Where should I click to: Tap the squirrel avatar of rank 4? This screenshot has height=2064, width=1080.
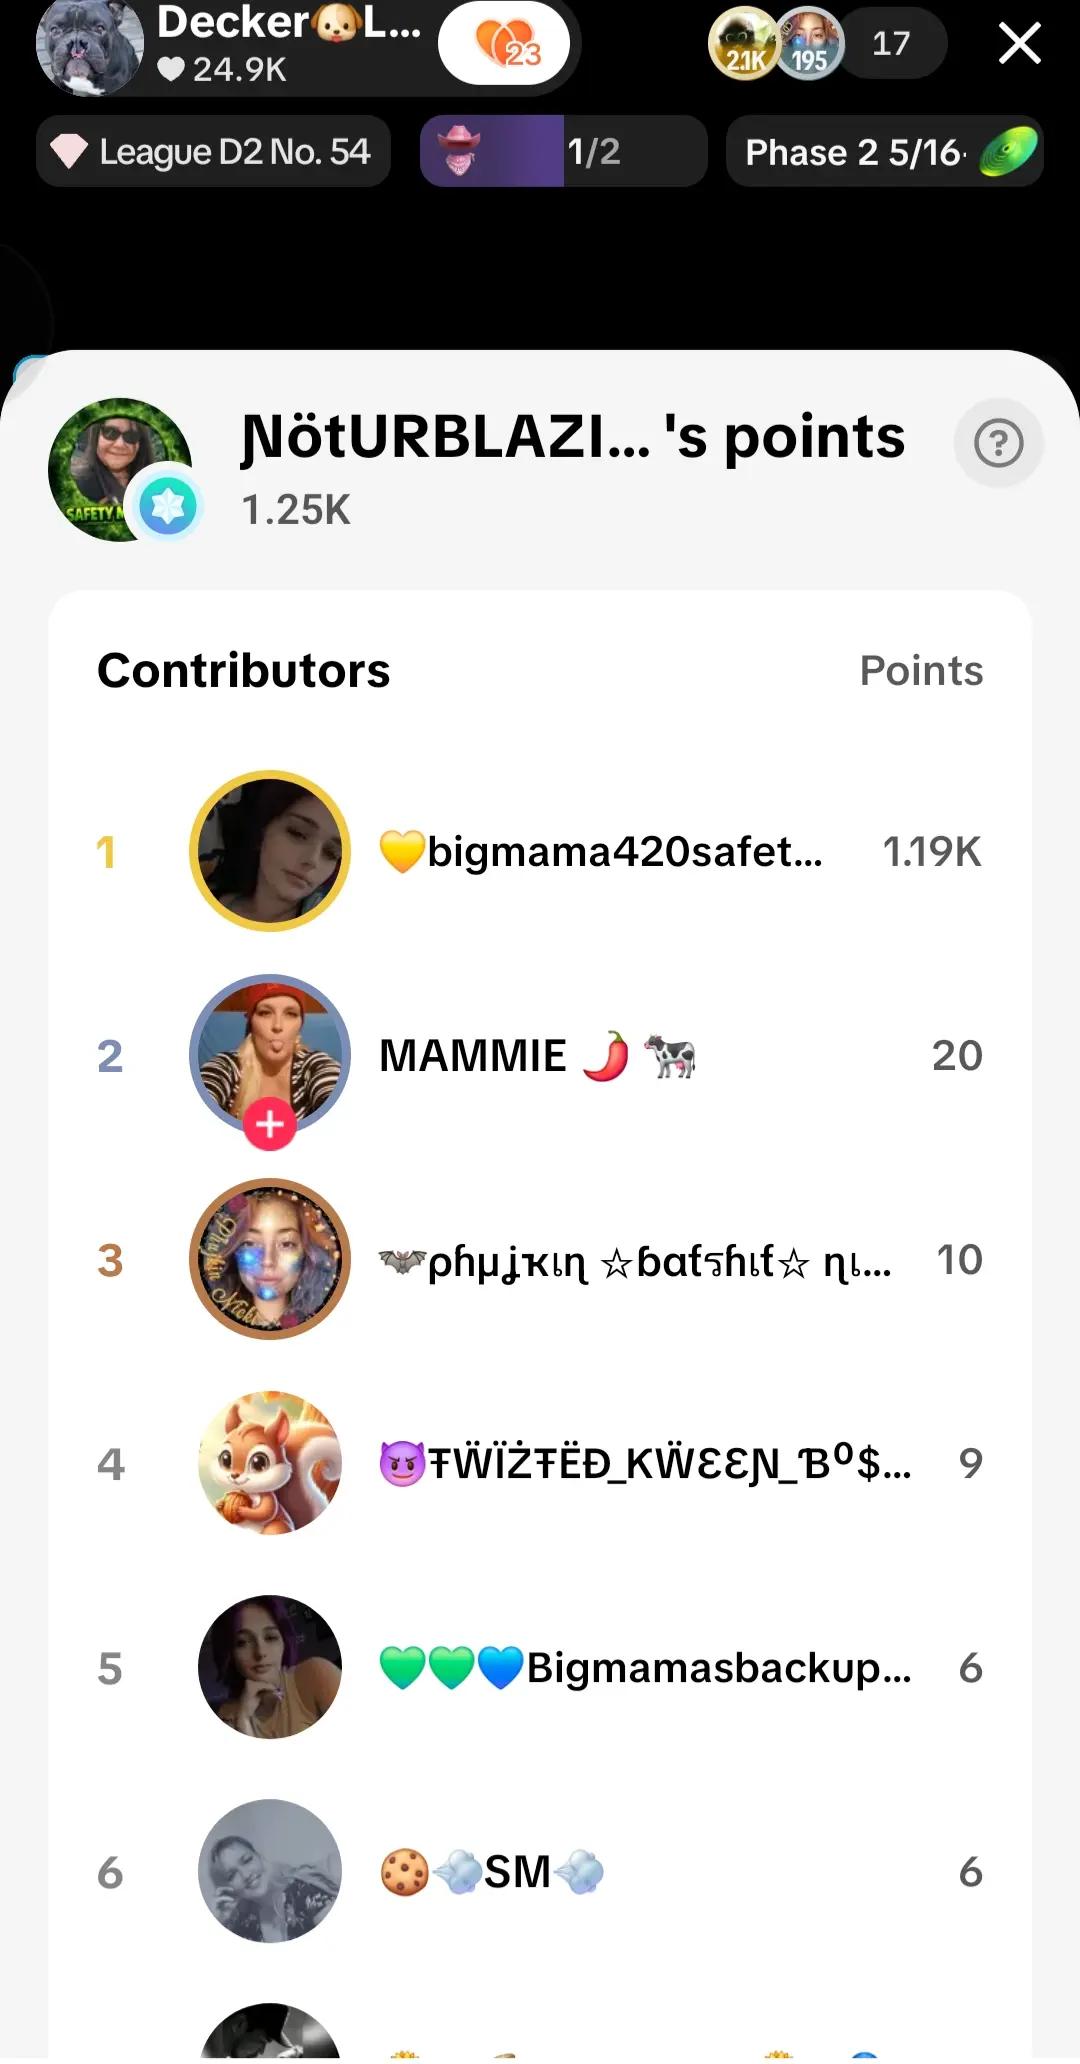click(x=270, y=1463)
